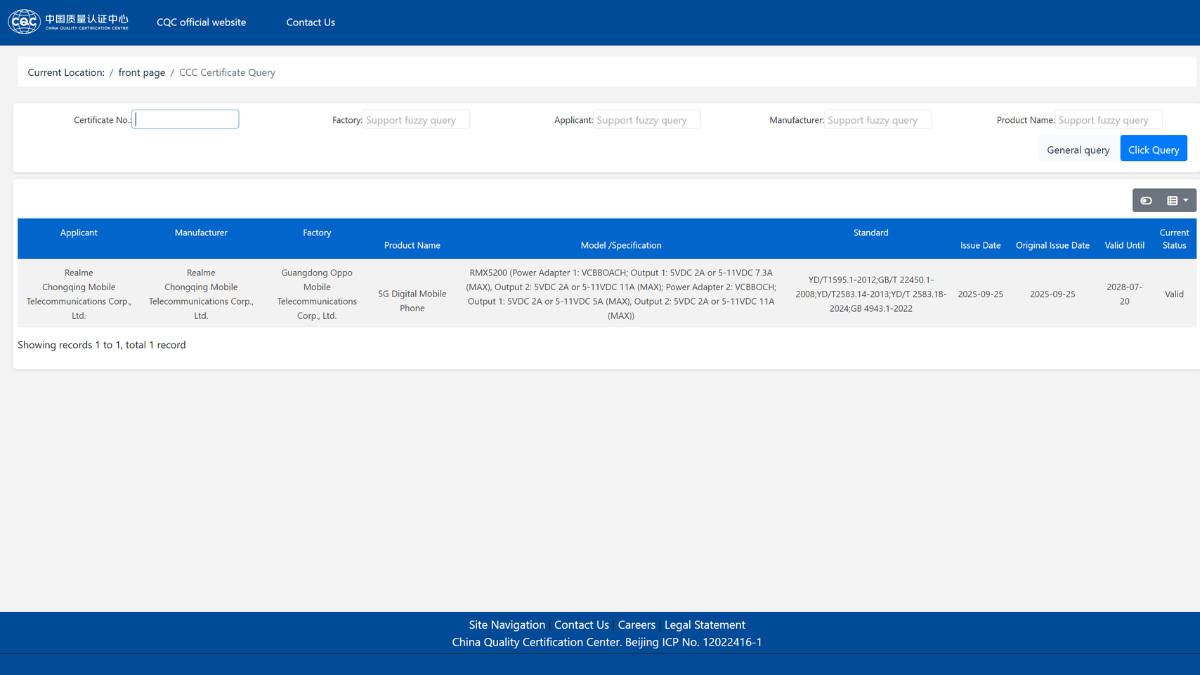Click the Model /Specification column header
The height and width of the screenshot is (675, 1200).
[x=621, y=245]
